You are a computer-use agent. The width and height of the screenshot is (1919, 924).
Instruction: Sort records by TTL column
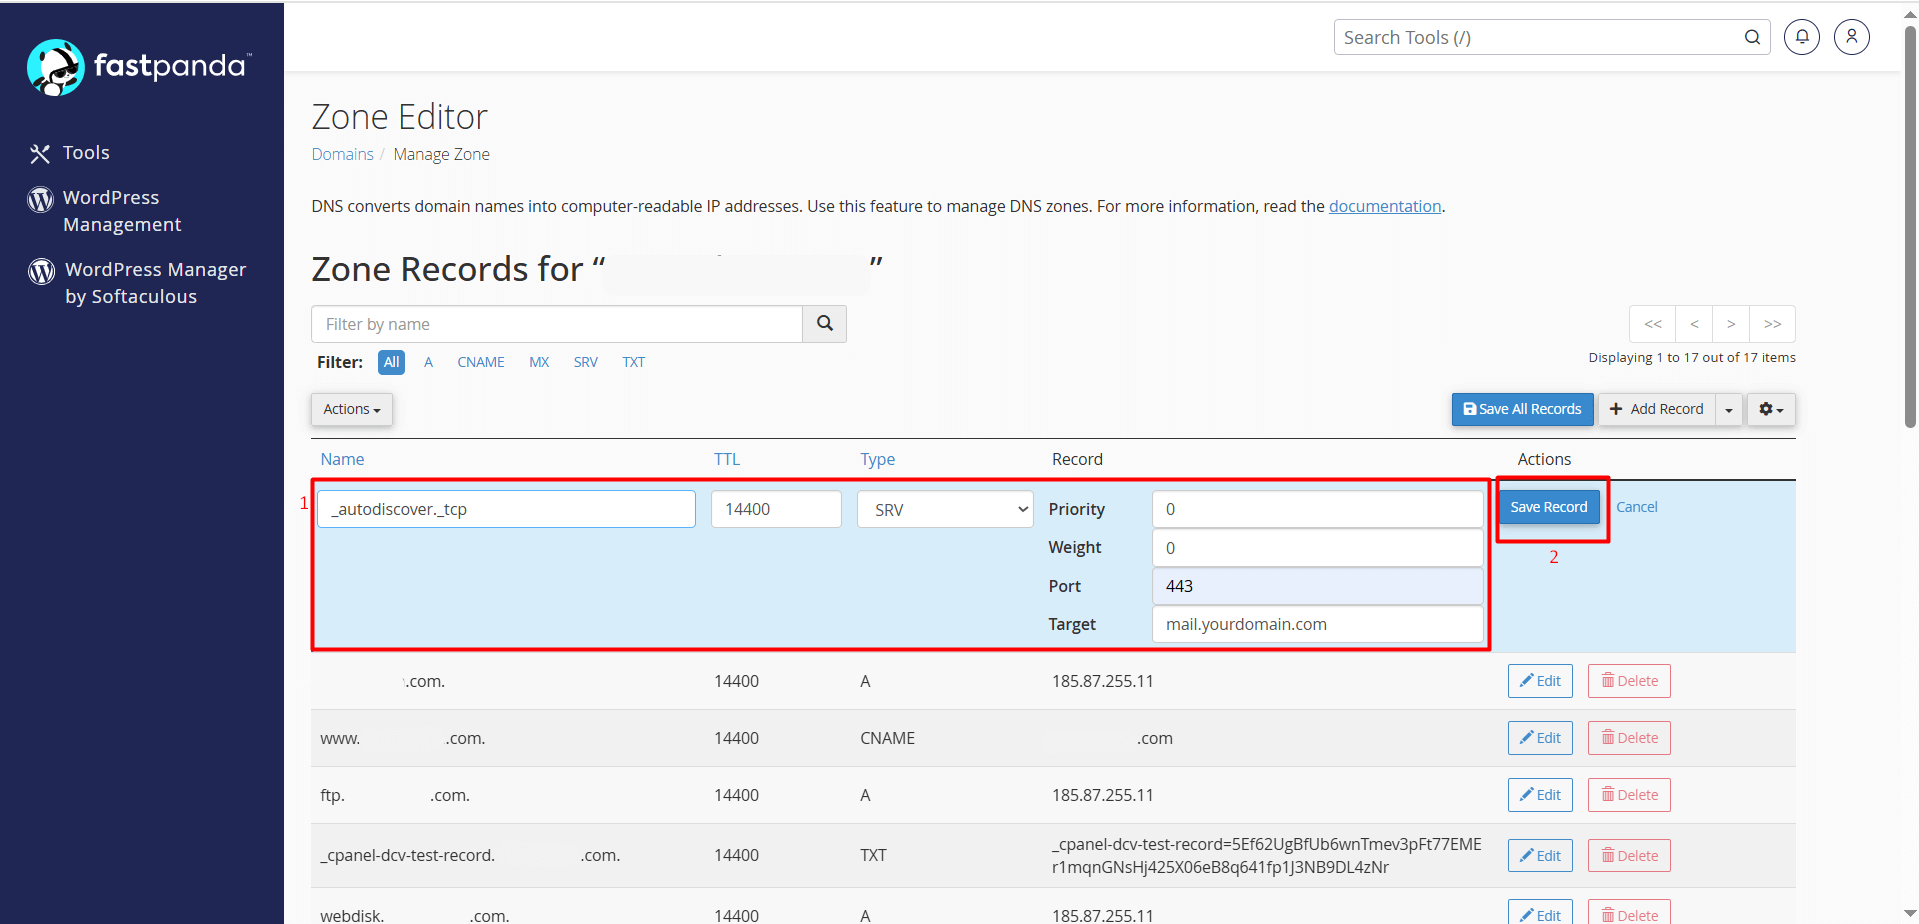727,459
